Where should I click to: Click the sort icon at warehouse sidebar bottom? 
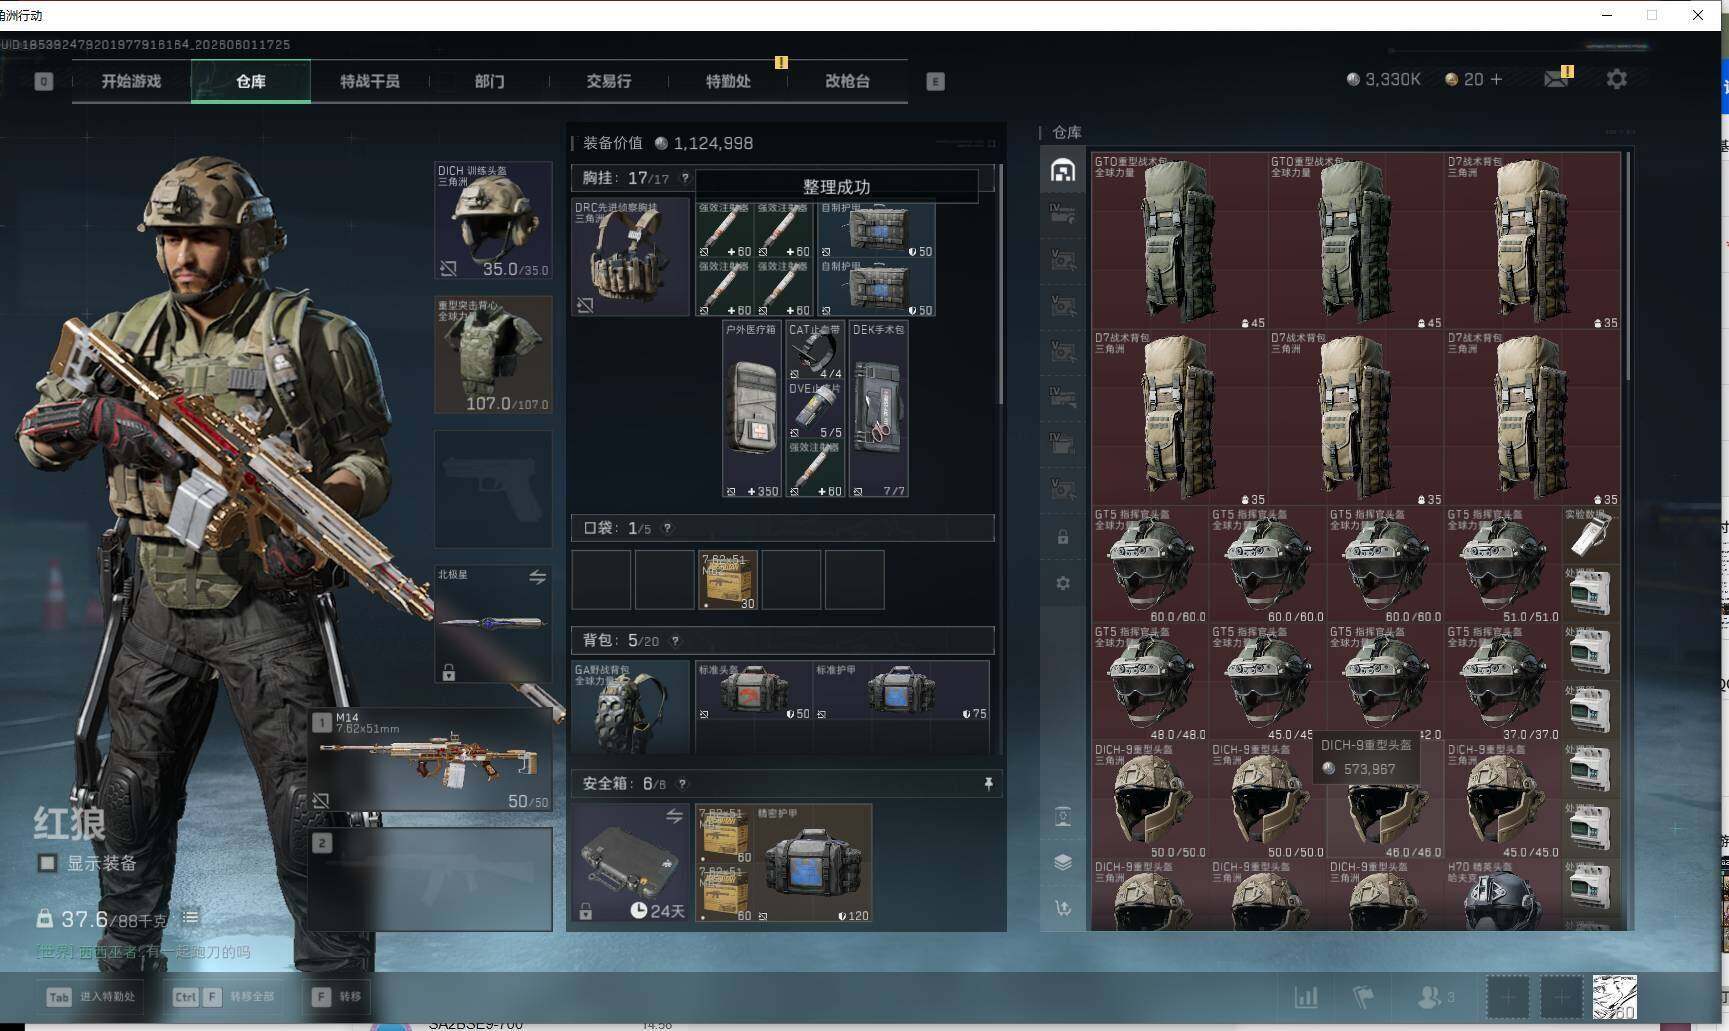(x=1063, y=908)
